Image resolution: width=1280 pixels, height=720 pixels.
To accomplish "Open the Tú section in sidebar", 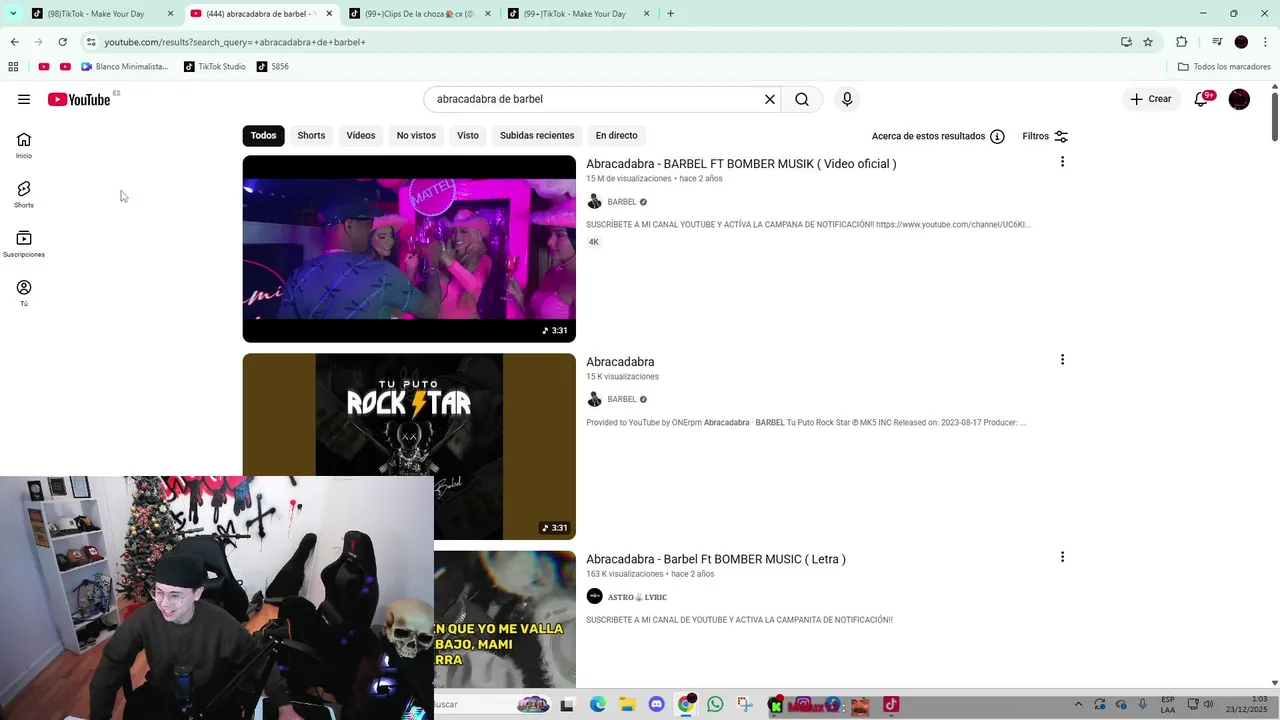I will tap(24, 293).
